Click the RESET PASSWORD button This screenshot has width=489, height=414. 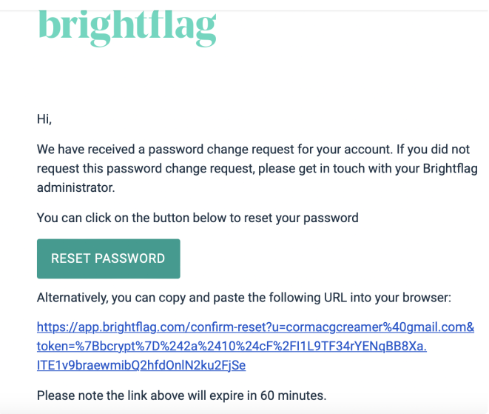tap(108, 258)
